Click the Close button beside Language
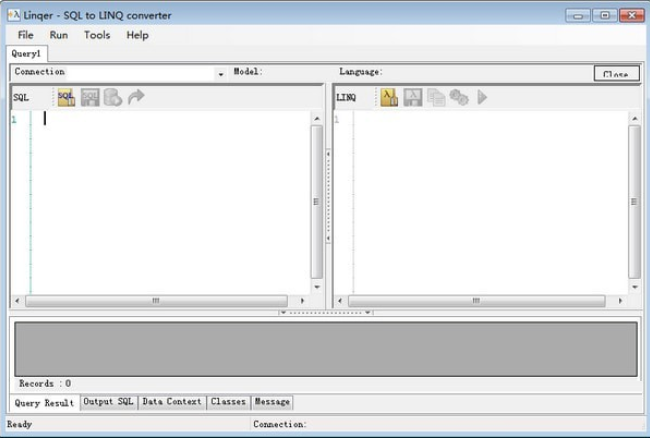This screenshot has height=441, width=650. (x=616, y=74)
